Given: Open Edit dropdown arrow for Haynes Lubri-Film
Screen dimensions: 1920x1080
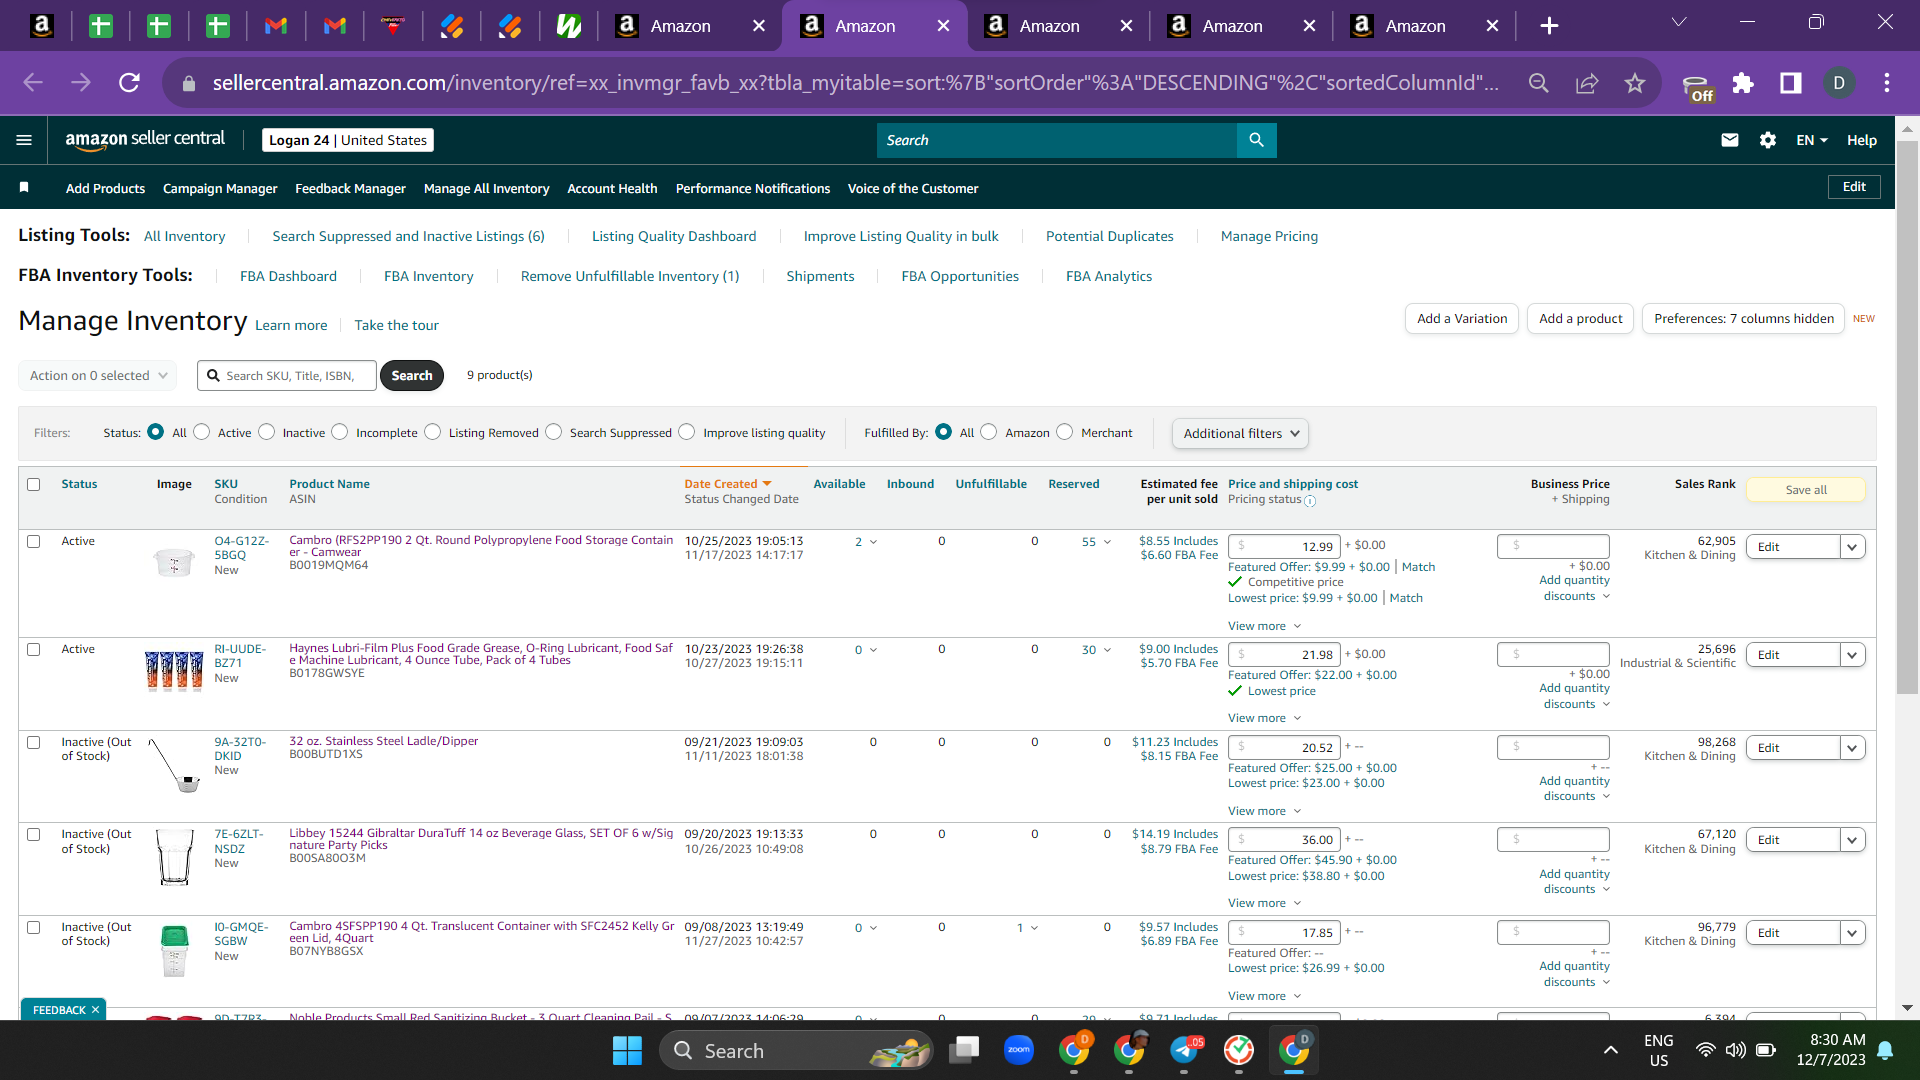Looking at the screenshot, I should (1852, 655).
